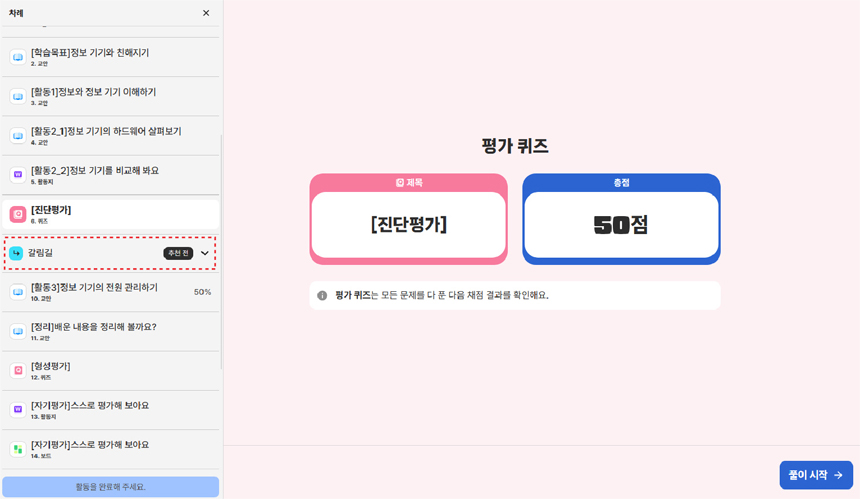
Task: Click the [학습목표] lesson slide icon
Action: pyautogui.click(x=18, y=57)
